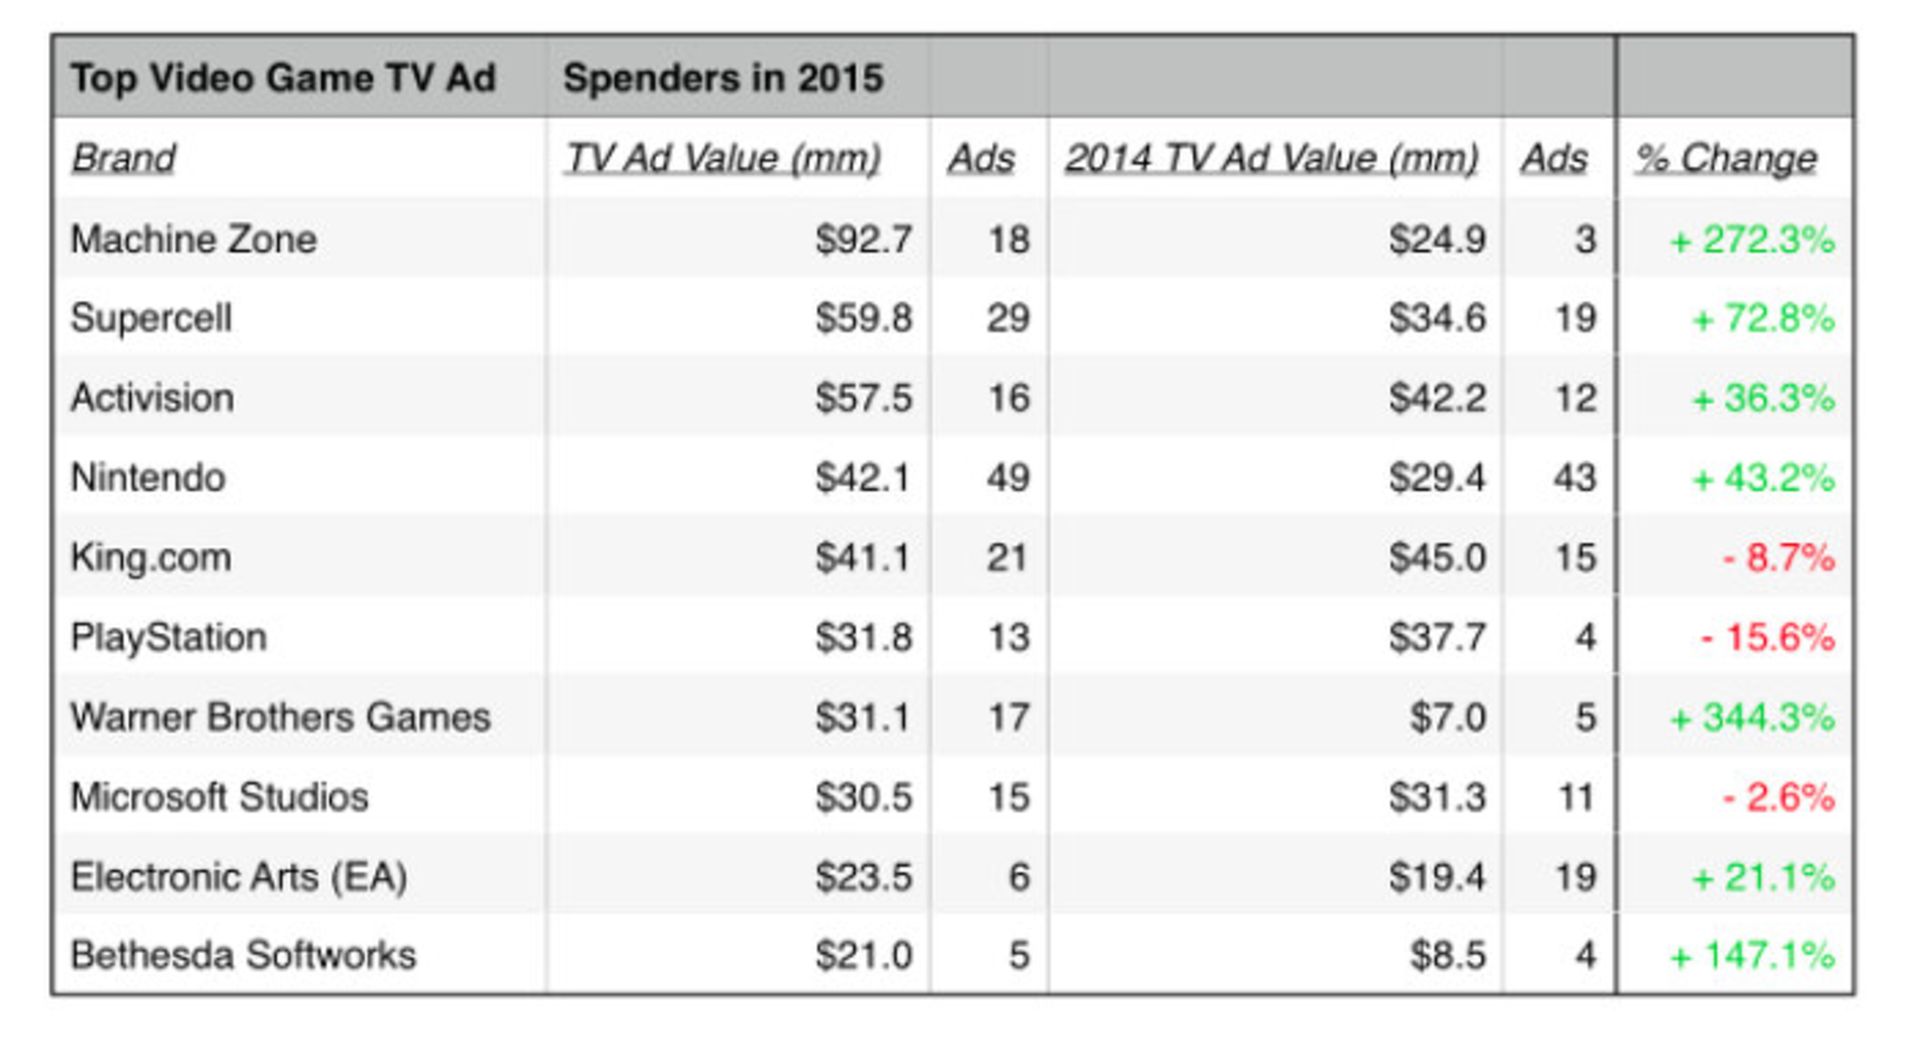Viewport: 1920px width, 1037px height.
Task: Click the $92.7 ad value cell
Action: click(x=863, y=239)
